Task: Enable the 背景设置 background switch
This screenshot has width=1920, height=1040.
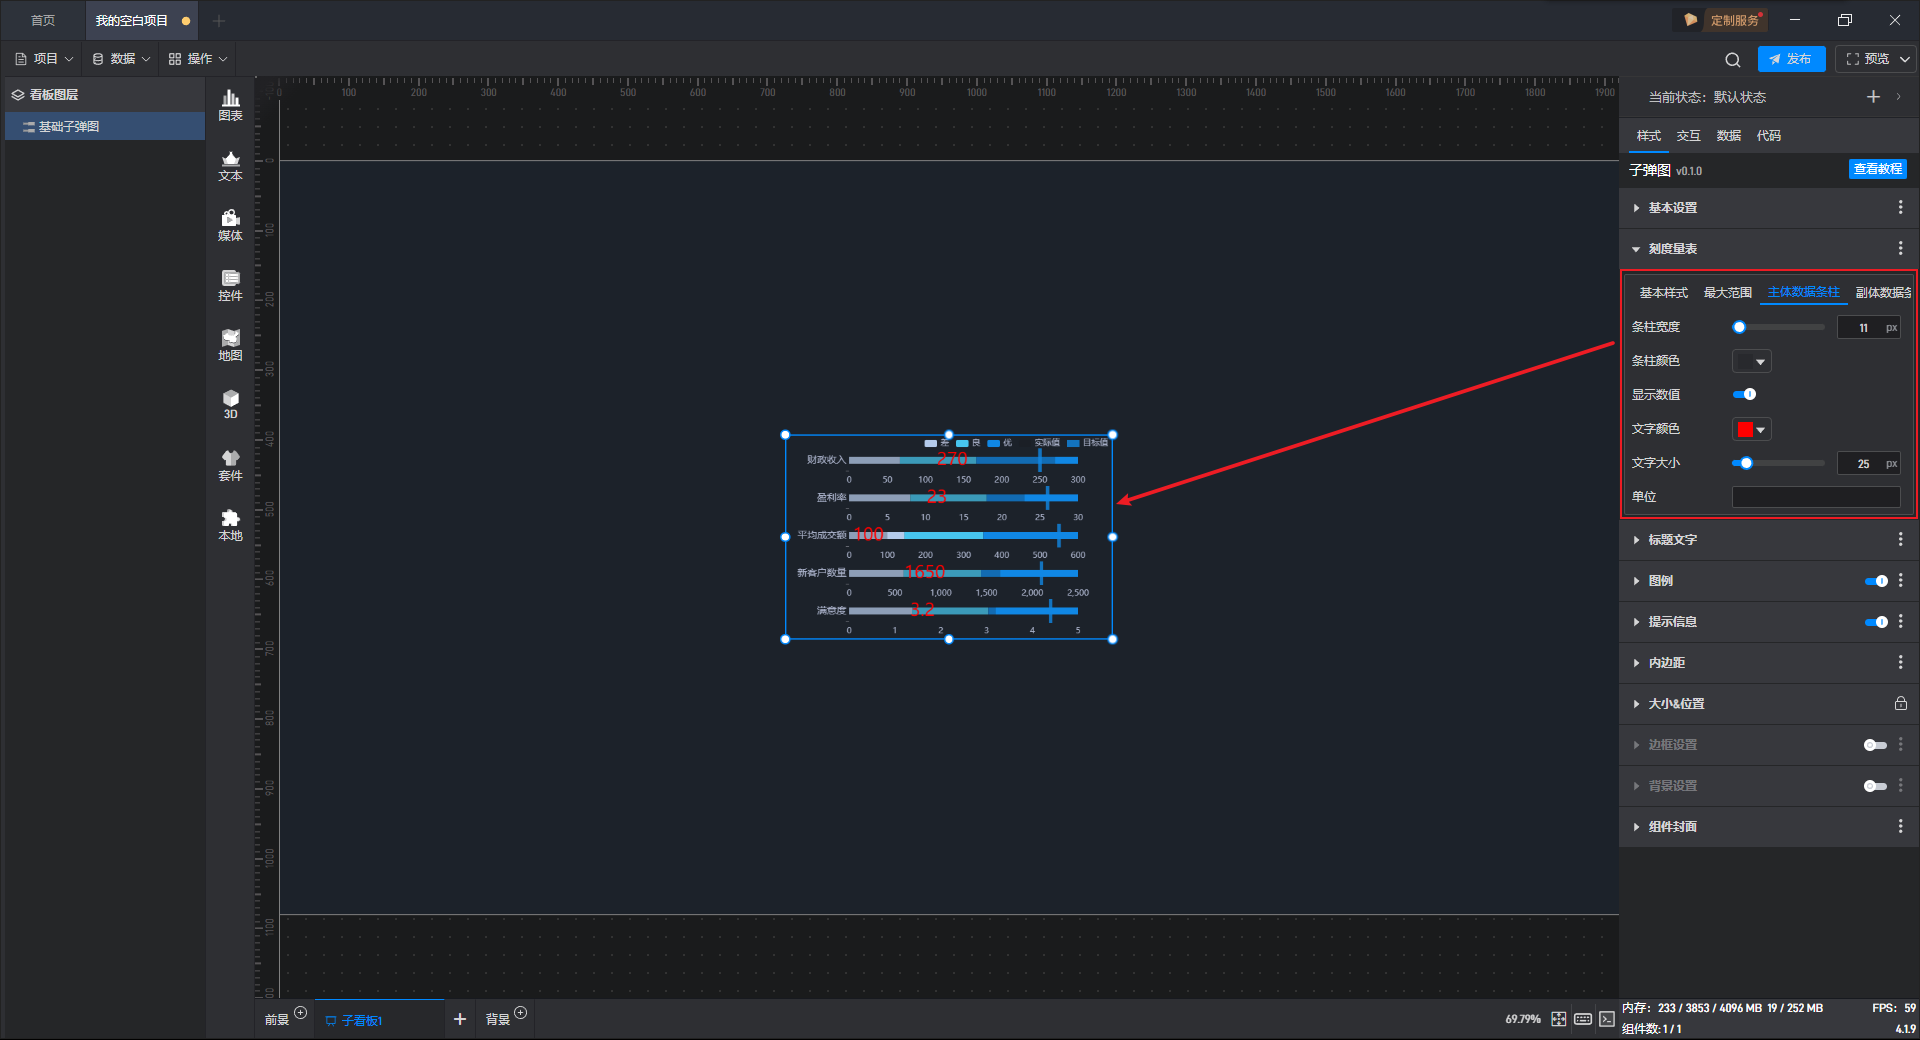Action: click(1876, 786)
